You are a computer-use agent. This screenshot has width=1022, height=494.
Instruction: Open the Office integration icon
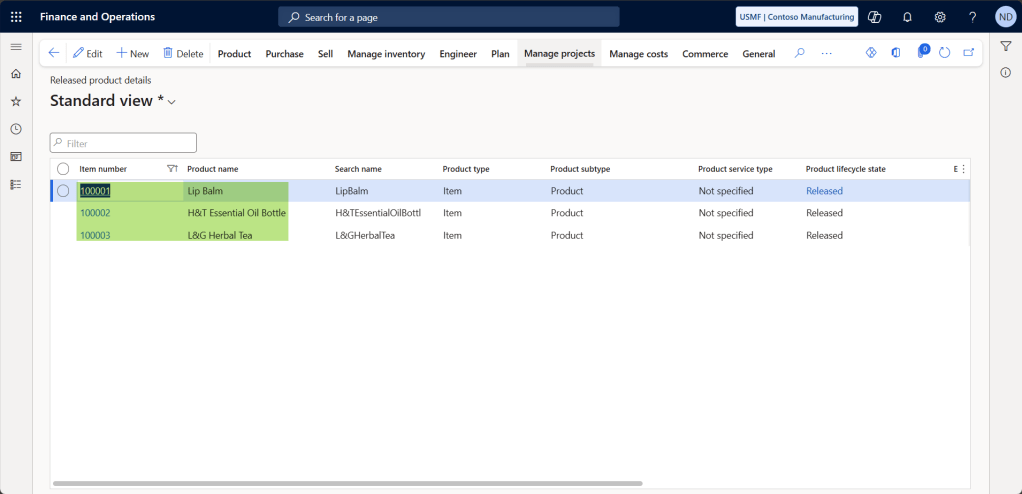(x=895, y=53)
